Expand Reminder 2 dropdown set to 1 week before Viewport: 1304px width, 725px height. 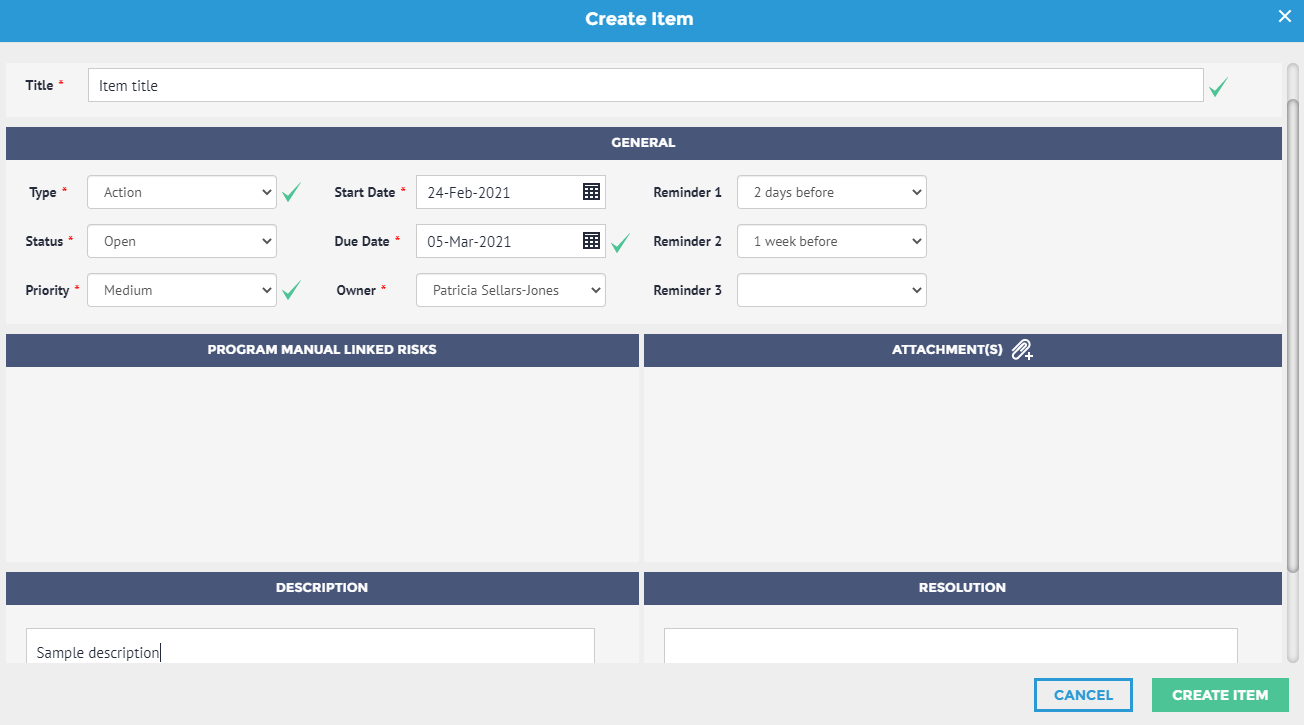pos(832,241)
